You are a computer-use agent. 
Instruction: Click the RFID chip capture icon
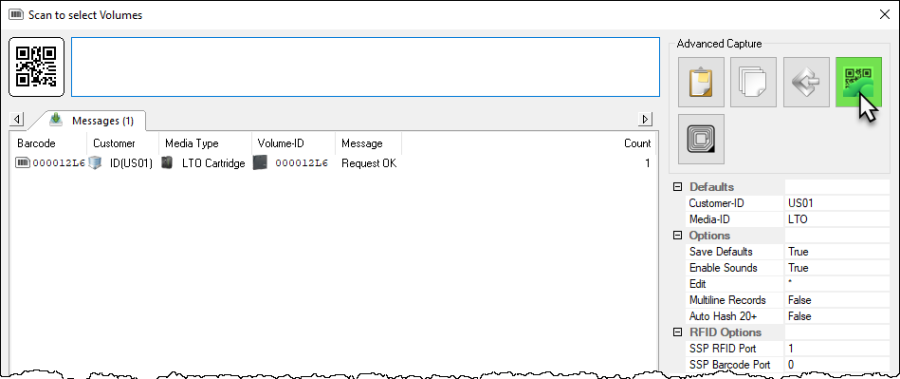pyautogui.click(x=700, y=139)
